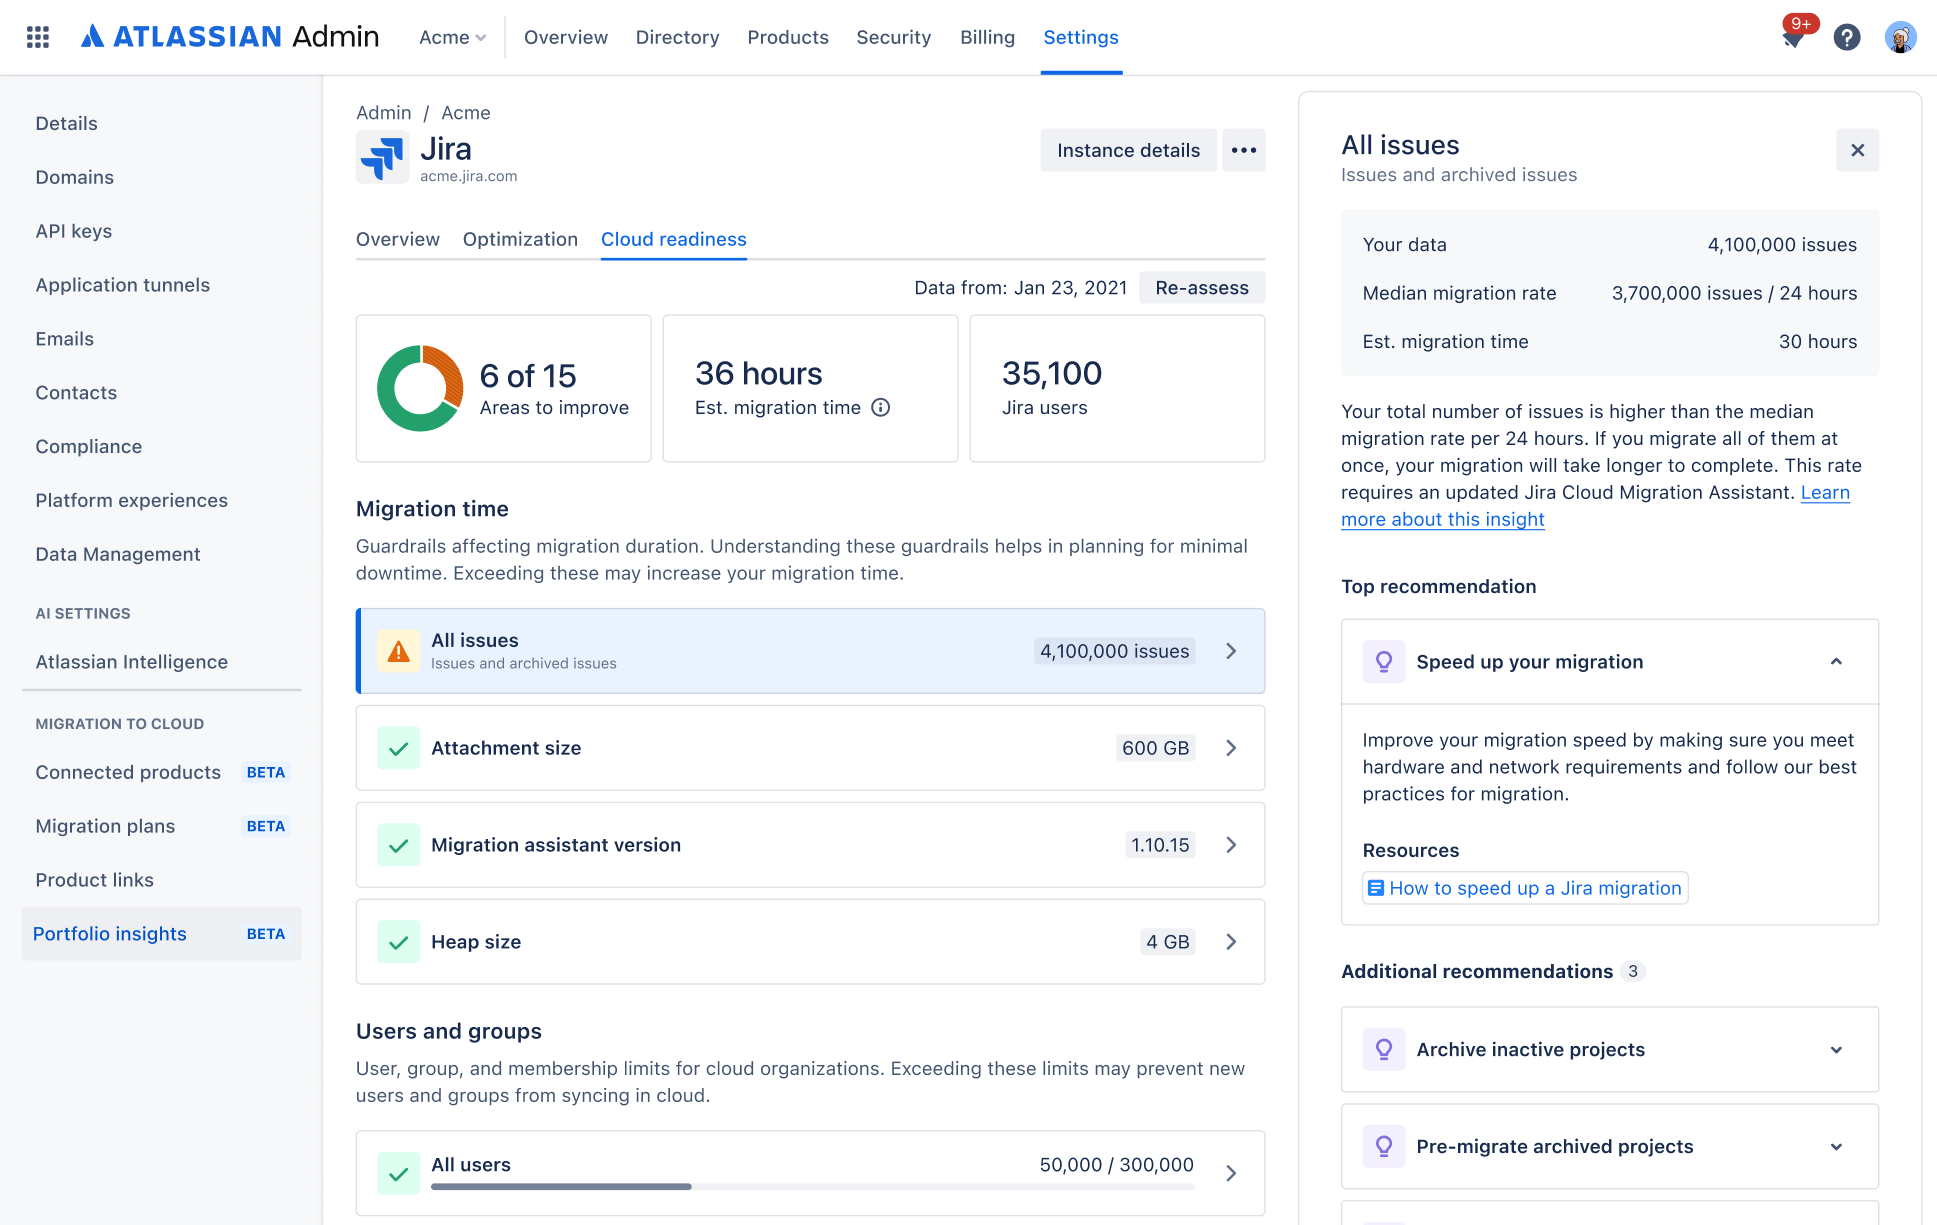Expand Archive inactive projects recommendation
The width and height of the screenshot is (1937, 1225).
coord(1836,1049)
